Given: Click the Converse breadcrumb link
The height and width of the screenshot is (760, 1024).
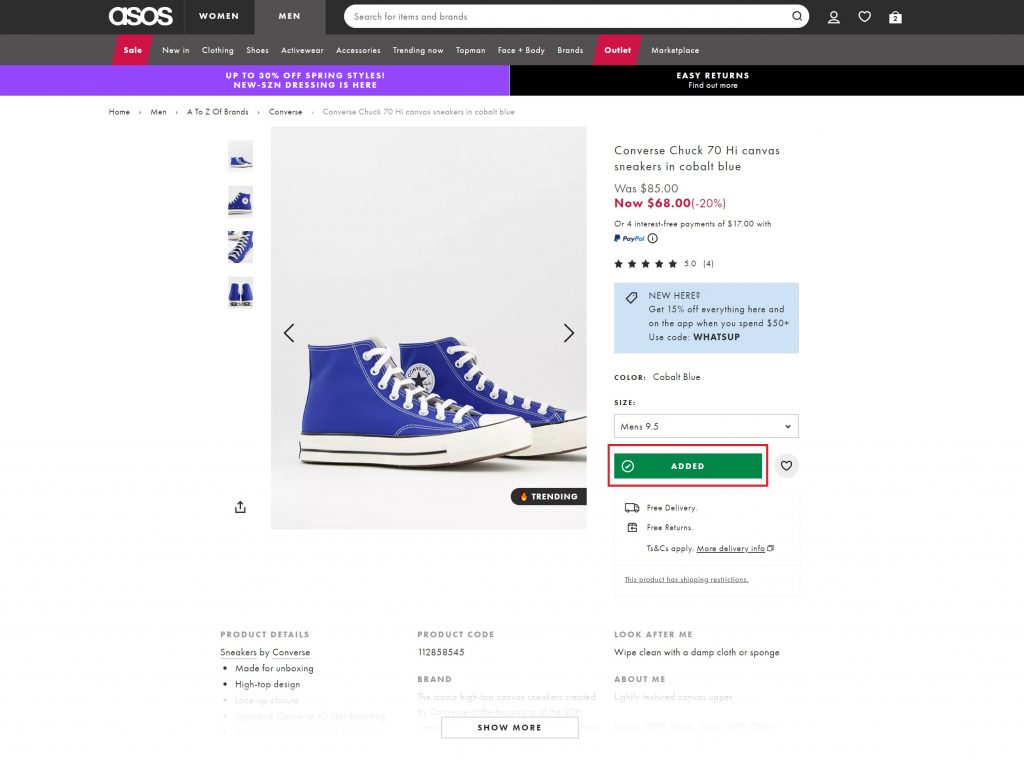Looking at the screenshot, I should (x=285, y=112).
